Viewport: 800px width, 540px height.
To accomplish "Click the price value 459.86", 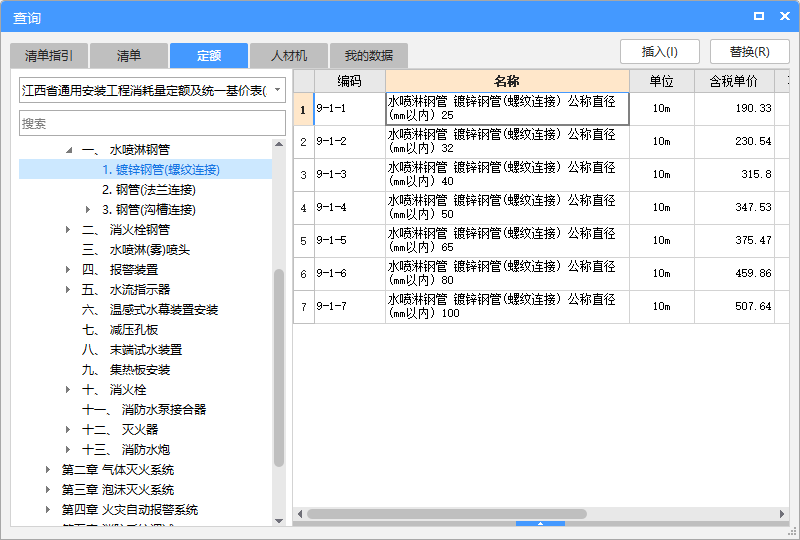I will click(753, 274).
